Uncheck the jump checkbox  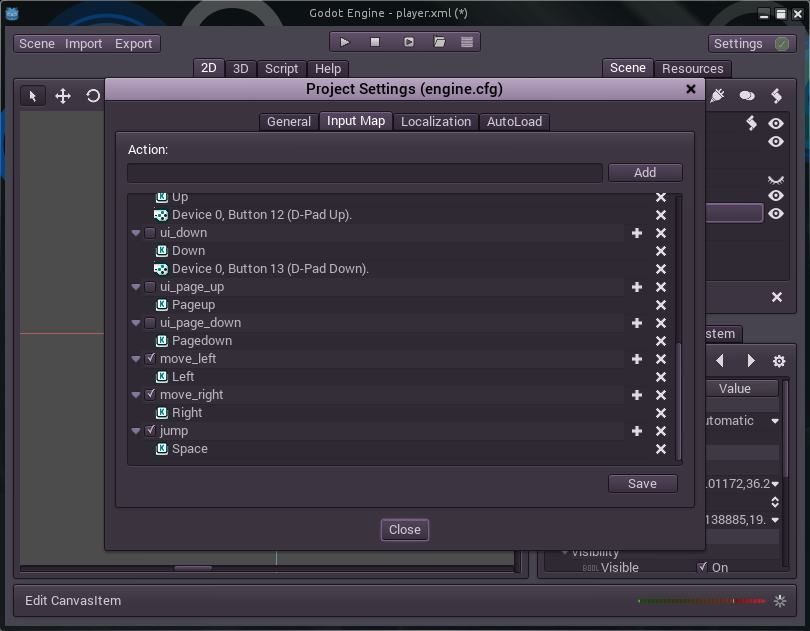[150, 430]
